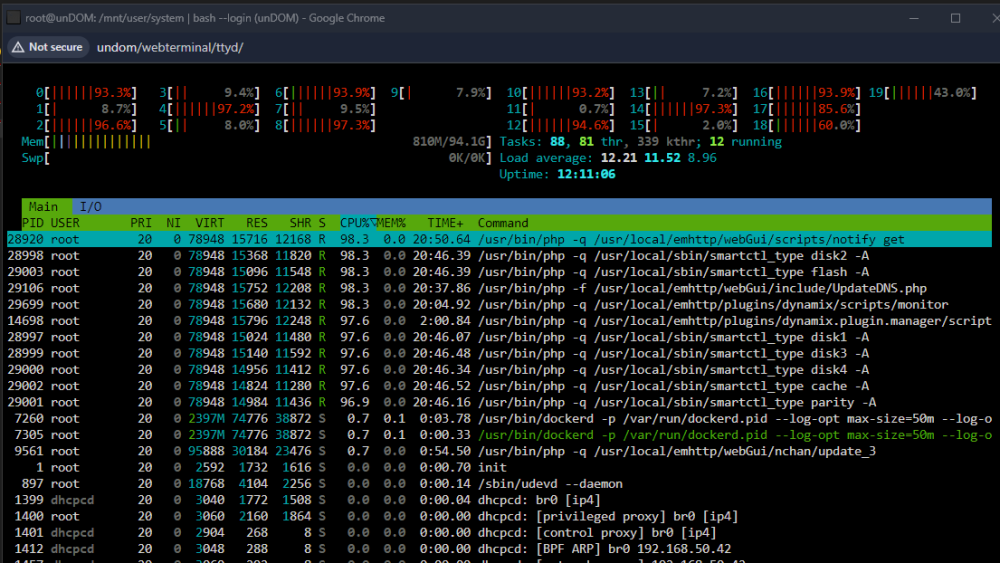
Task: Select process 14698 dynamix.plugin.manager row
Action: click(499, 321)
